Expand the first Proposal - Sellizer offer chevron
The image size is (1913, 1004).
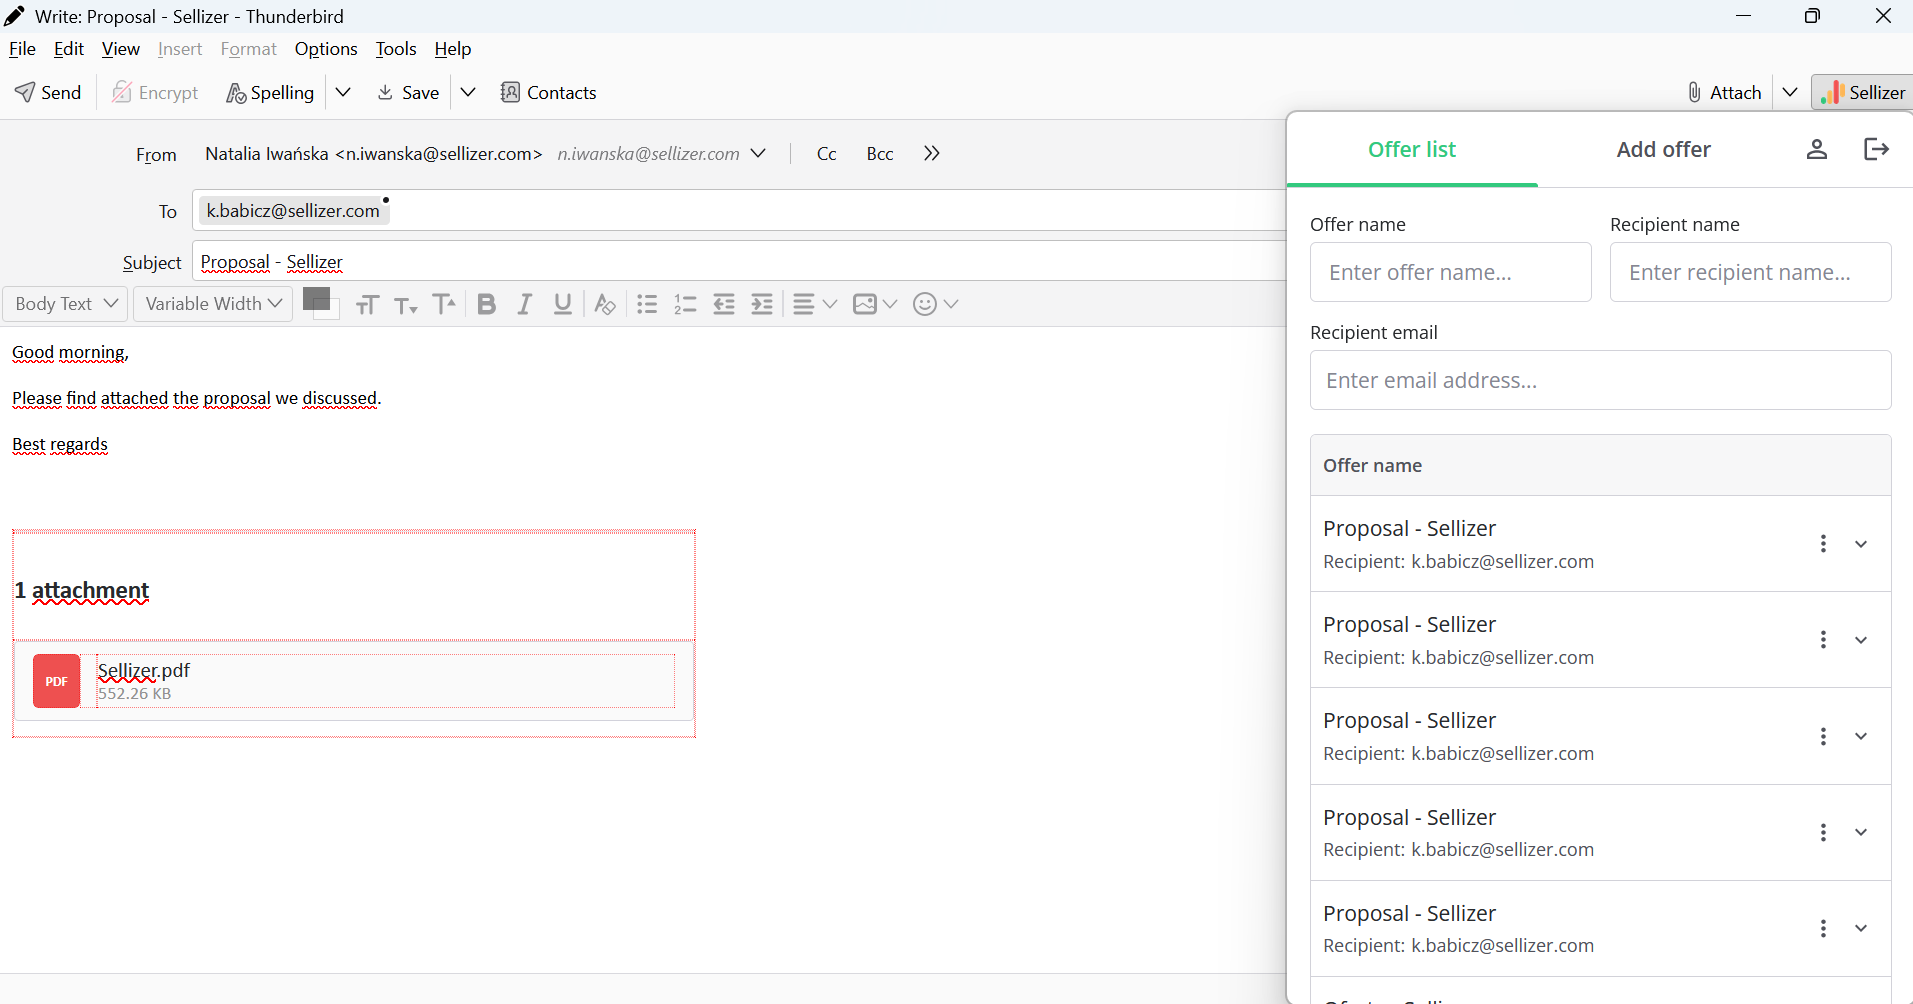coord(1861,544)
